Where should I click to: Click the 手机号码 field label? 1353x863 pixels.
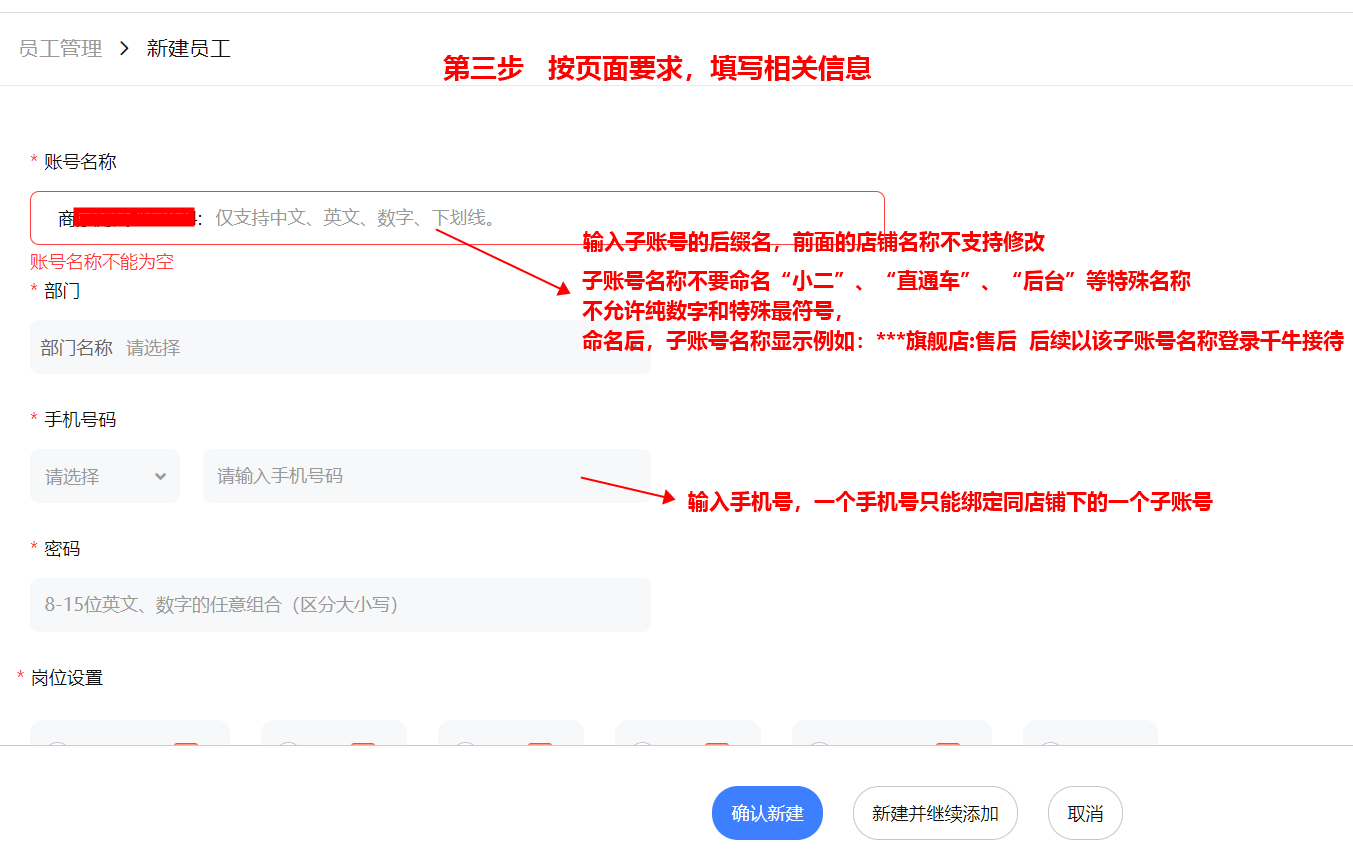tap(79, 419)
